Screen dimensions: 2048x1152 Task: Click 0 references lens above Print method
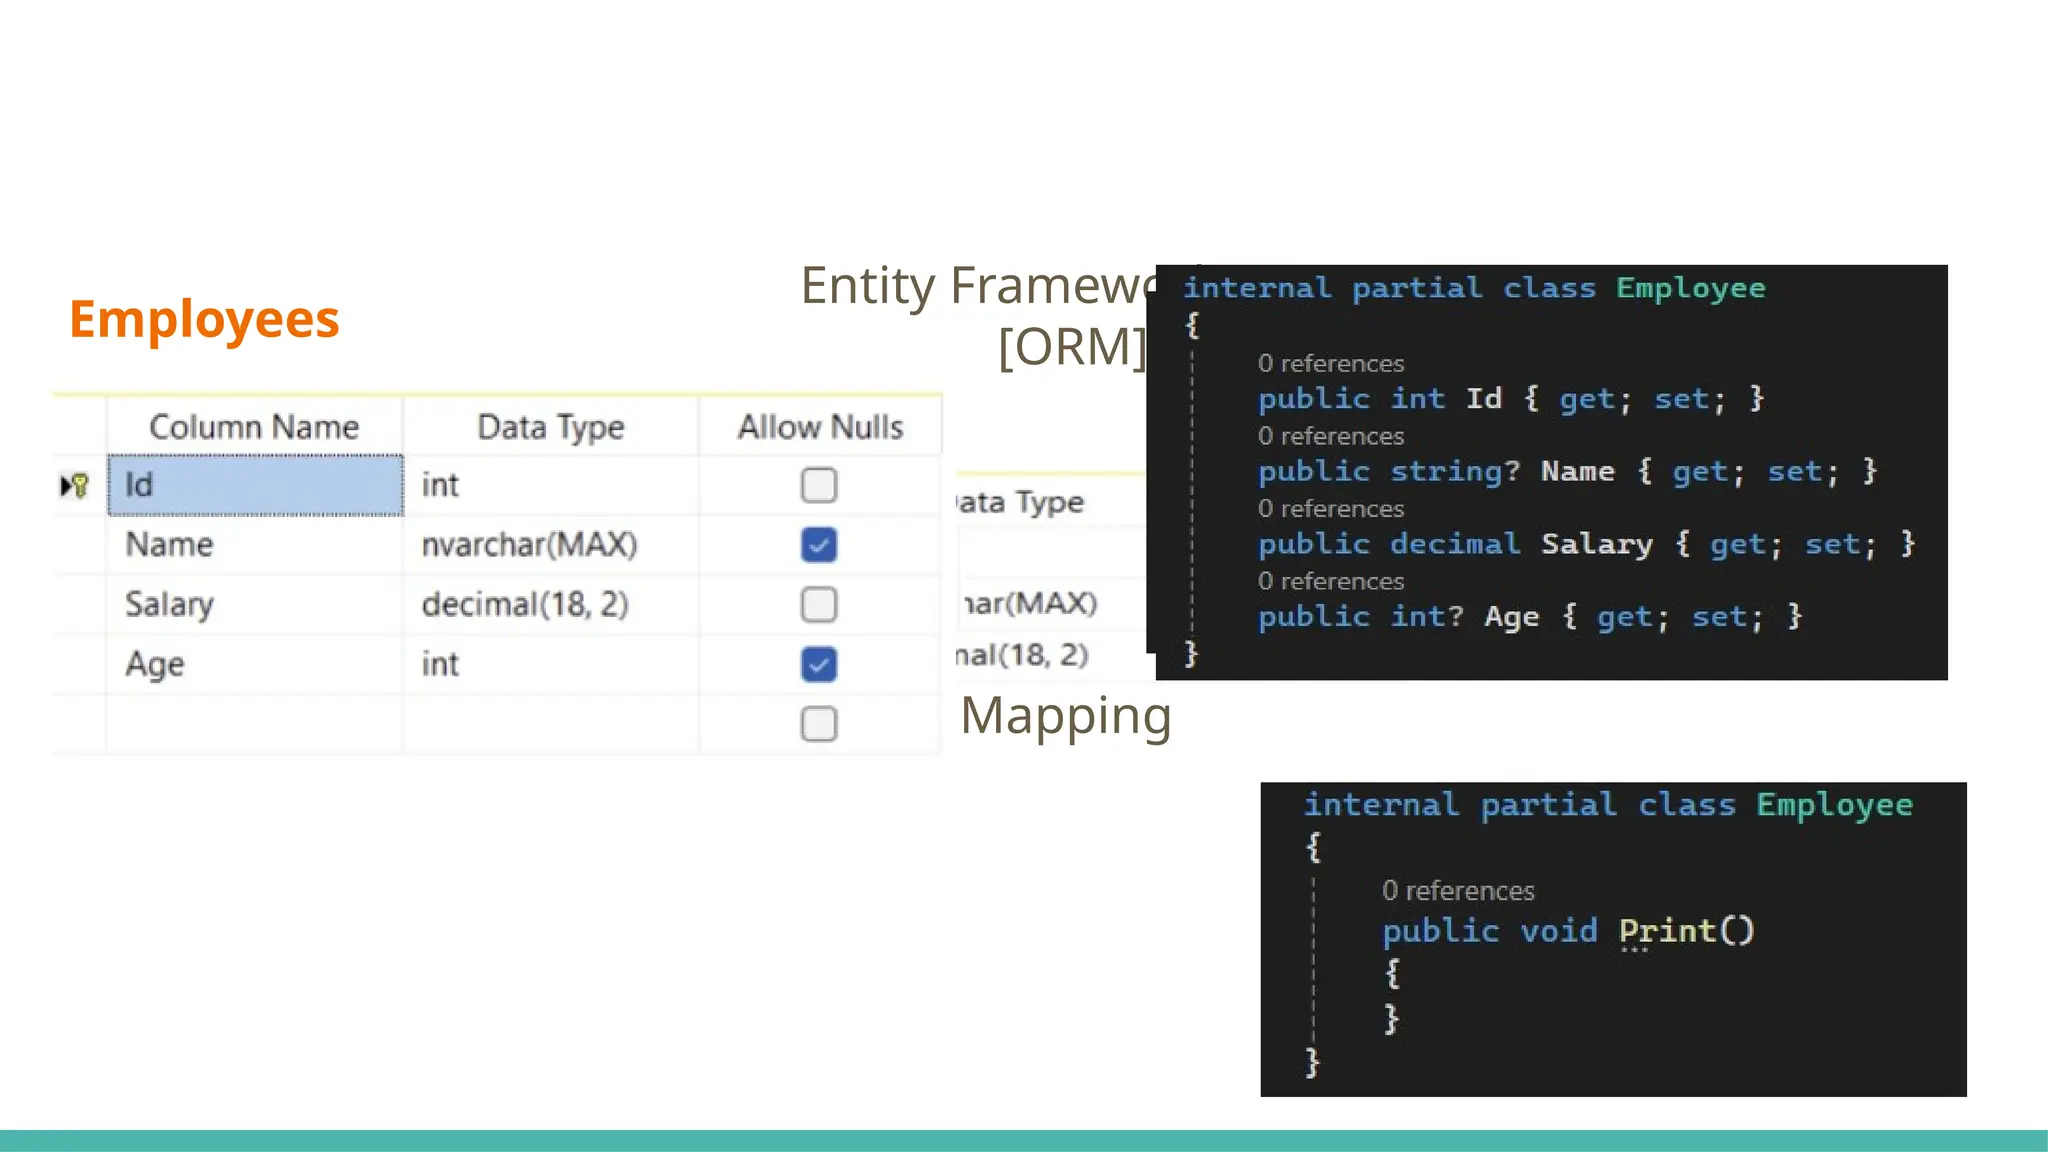(x=1458, y=891)
